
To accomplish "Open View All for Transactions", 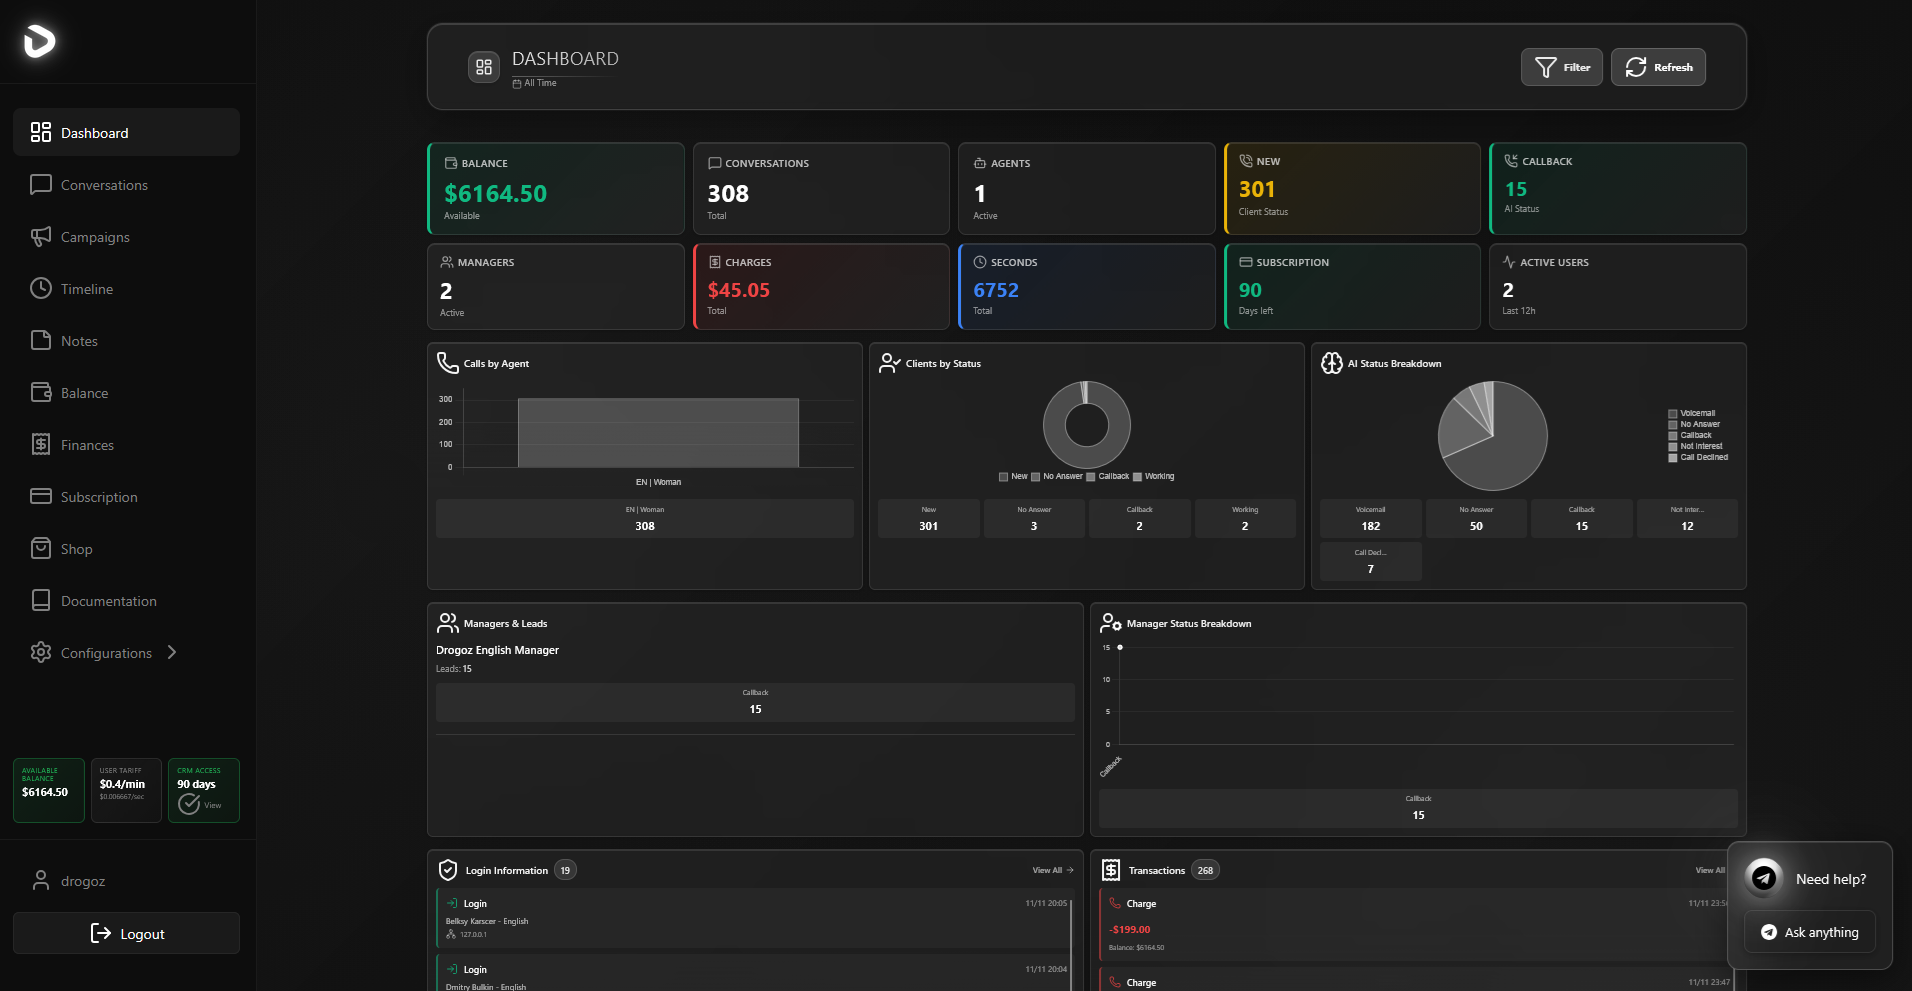I will (x=1710, y=870).
